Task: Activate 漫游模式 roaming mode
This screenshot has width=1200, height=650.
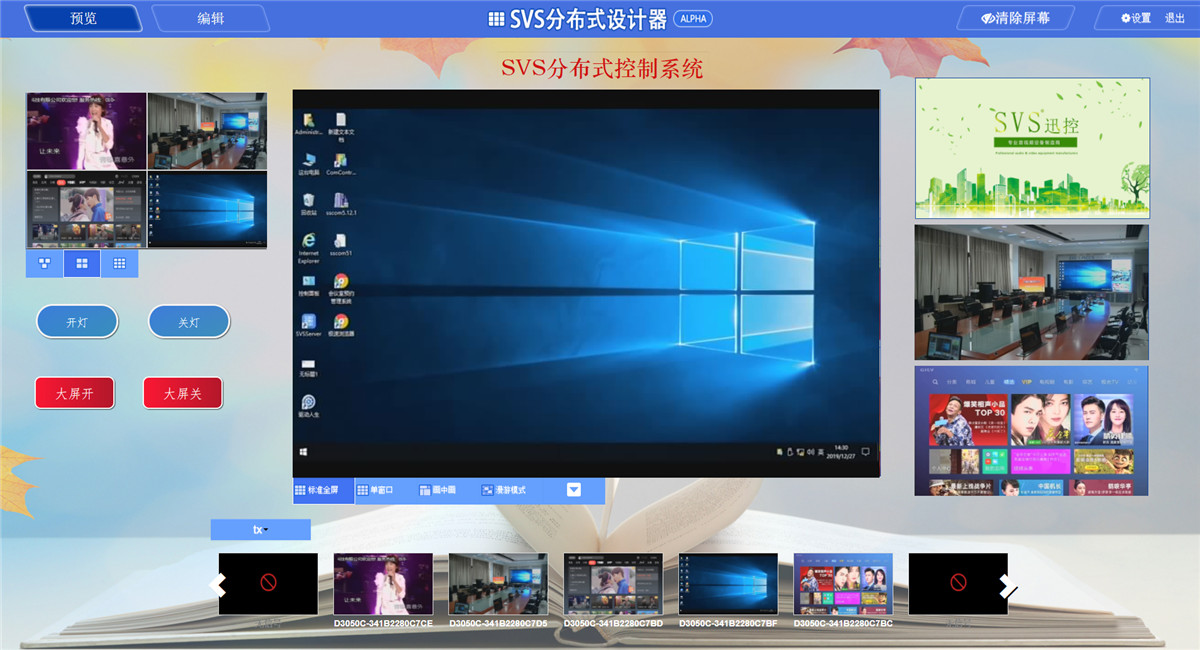Action: [x=505, y=490]
